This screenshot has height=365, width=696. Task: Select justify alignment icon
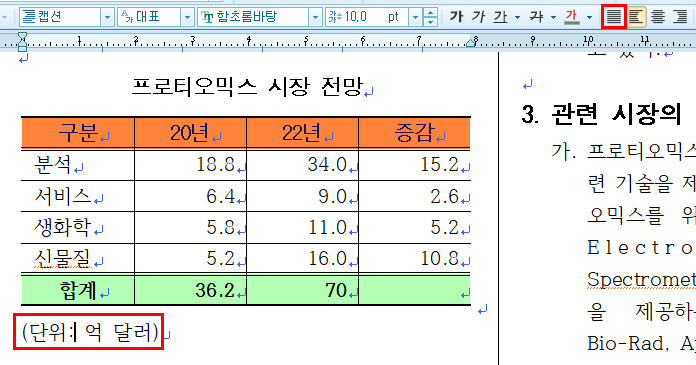tap(614, 17)
